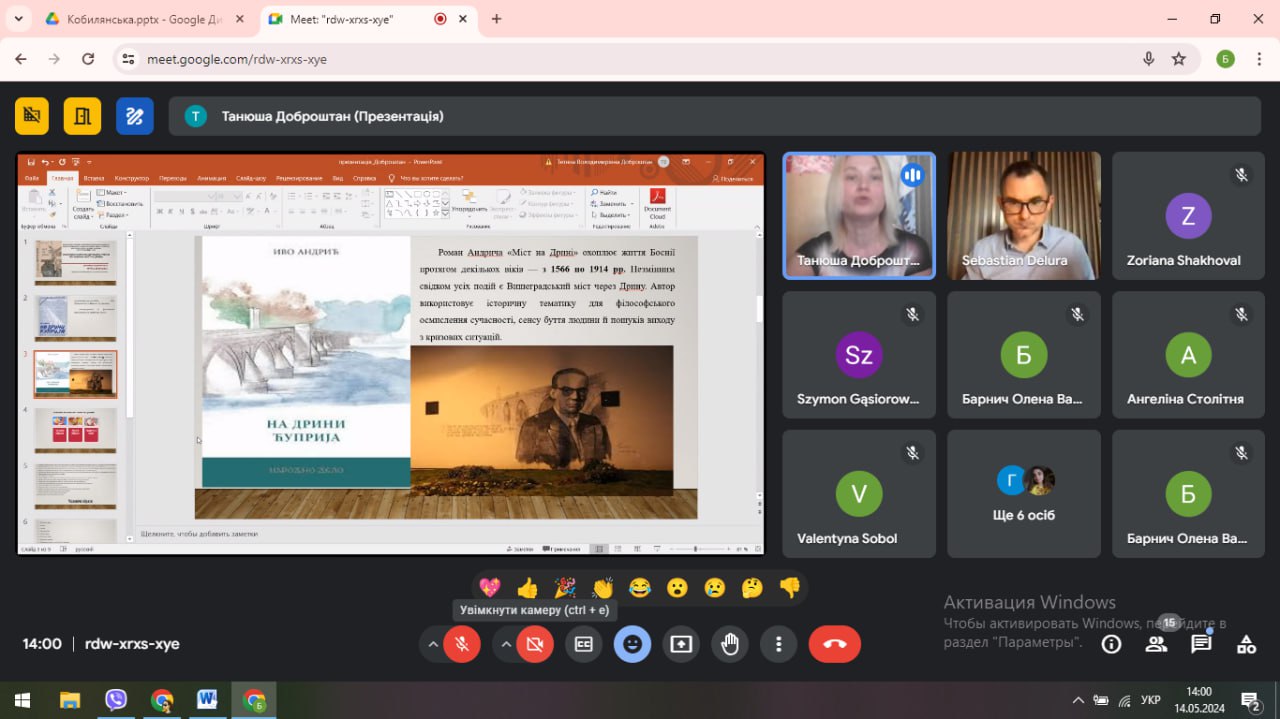This screenshot has height=719, width=1280.
Task: Click the emoji reactions button
Action: (632, 645)
